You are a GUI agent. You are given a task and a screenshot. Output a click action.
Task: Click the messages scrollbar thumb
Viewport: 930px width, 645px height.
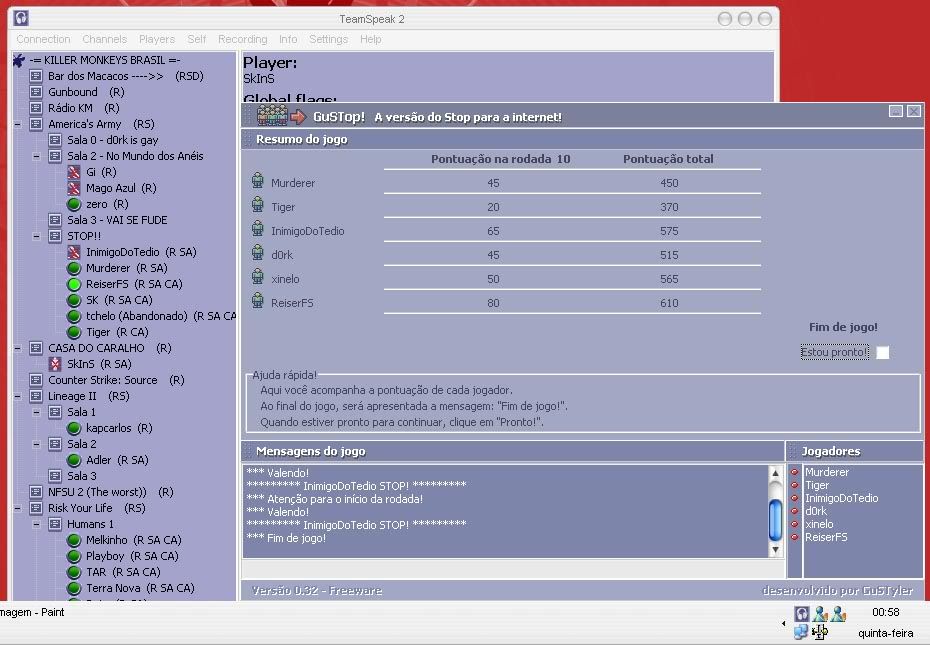click(x=775, y=520)
